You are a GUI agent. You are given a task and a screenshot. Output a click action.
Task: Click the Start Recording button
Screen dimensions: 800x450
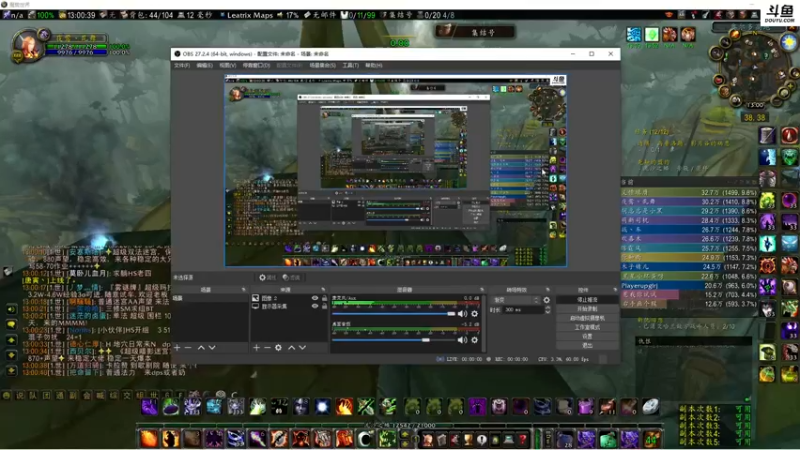(587, 309)
